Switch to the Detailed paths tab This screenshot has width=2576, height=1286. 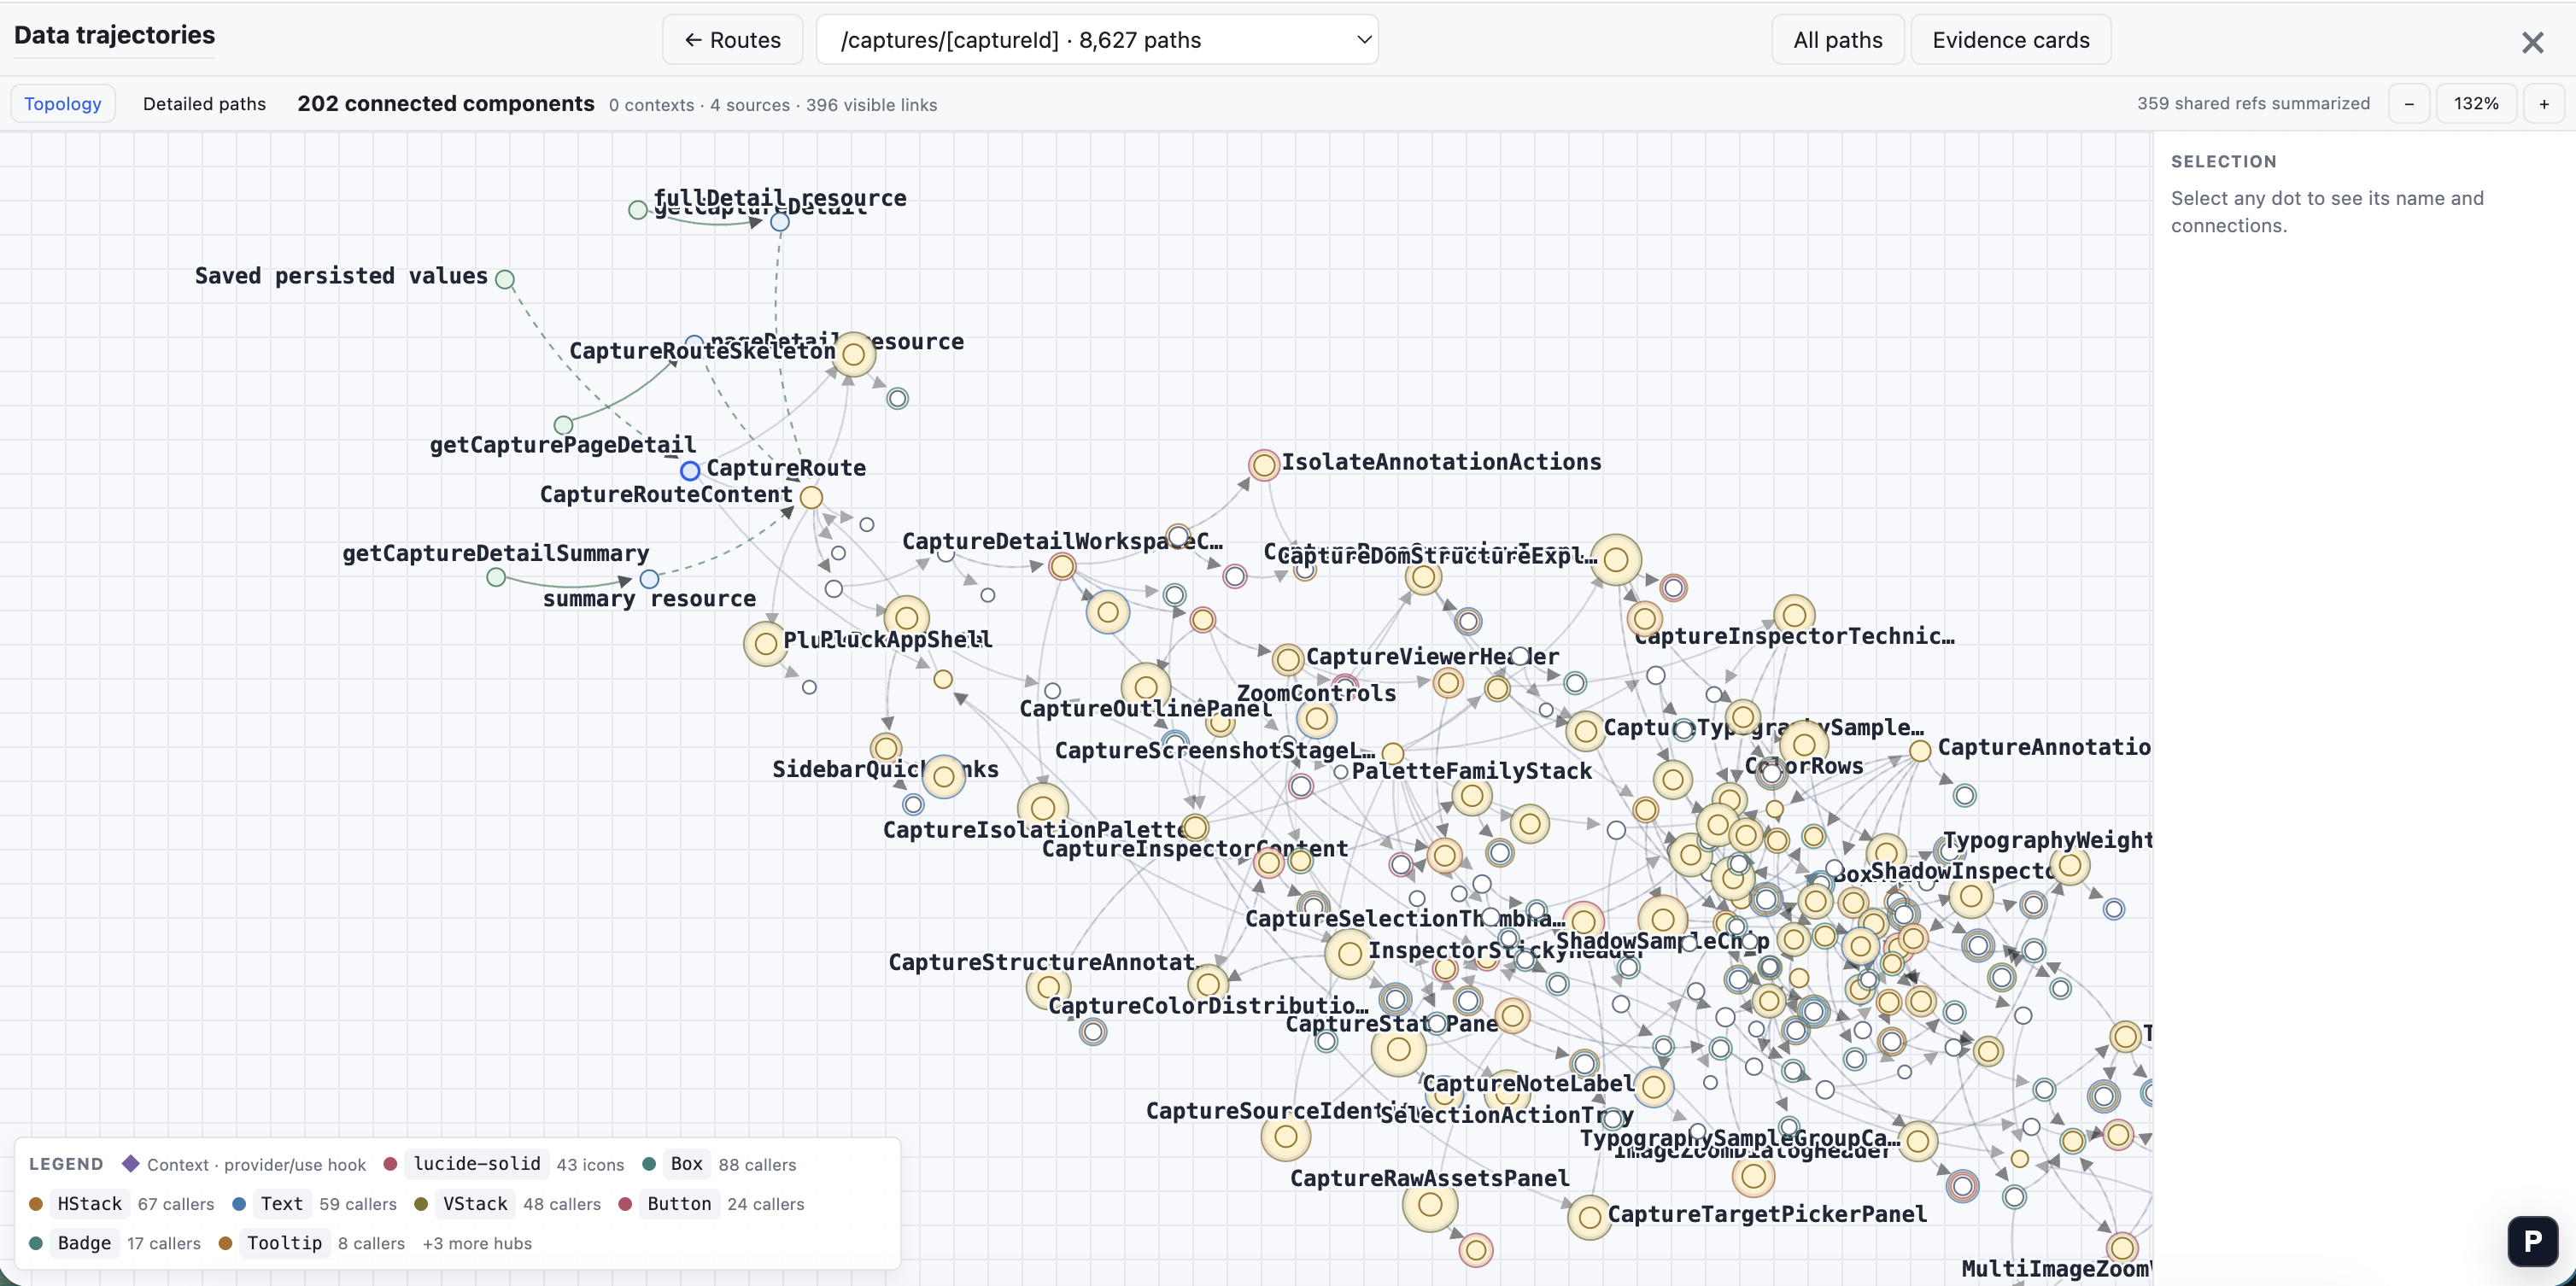point(204,104)
